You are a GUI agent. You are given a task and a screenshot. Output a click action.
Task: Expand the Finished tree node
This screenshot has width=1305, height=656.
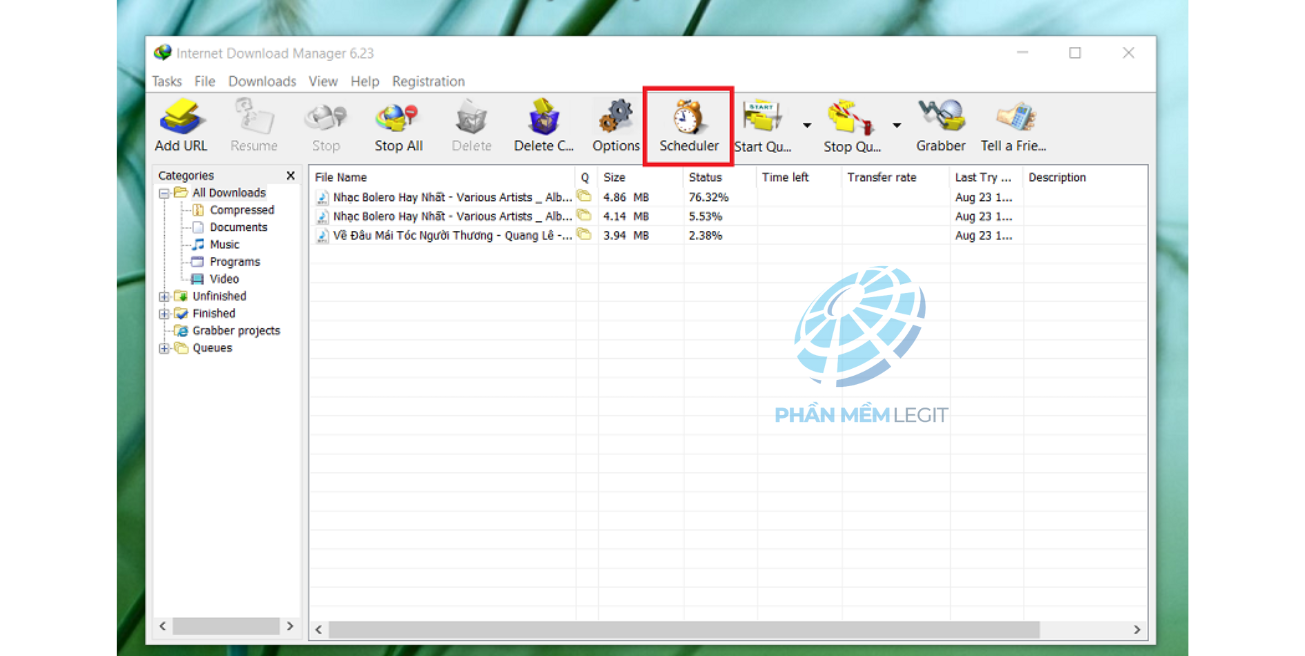pyautogui.click(x=164, y=314)
